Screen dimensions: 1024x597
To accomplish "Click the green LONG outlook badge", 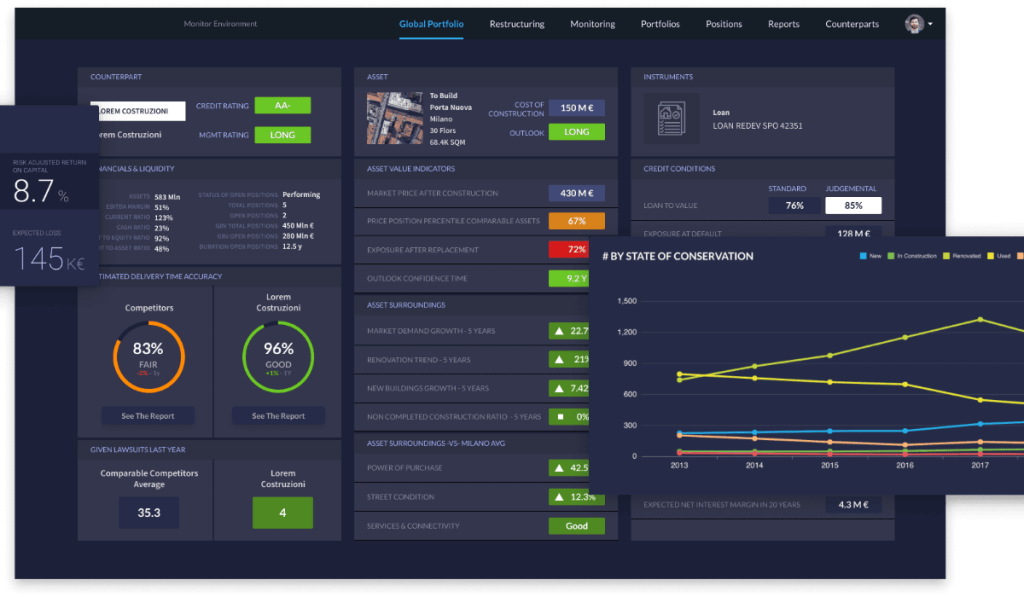I will tap(577, 131).
